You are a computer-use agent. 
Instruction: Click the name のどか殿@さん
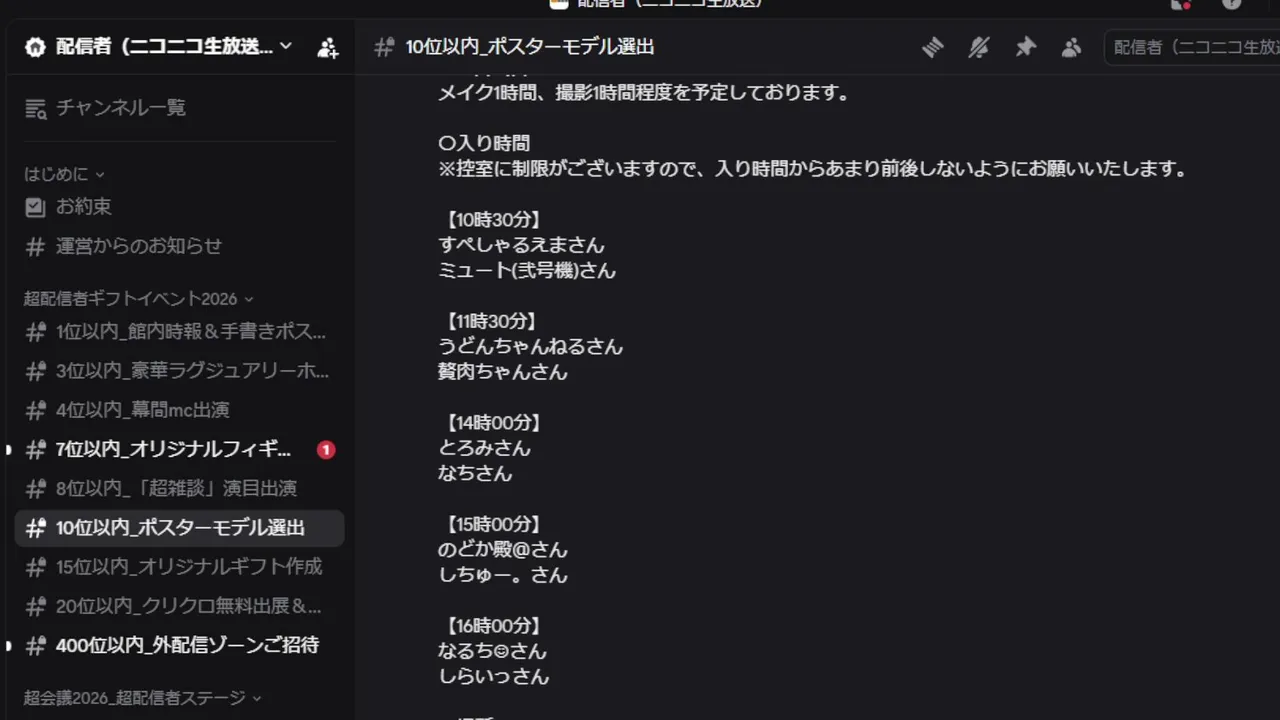pos(503,549)
